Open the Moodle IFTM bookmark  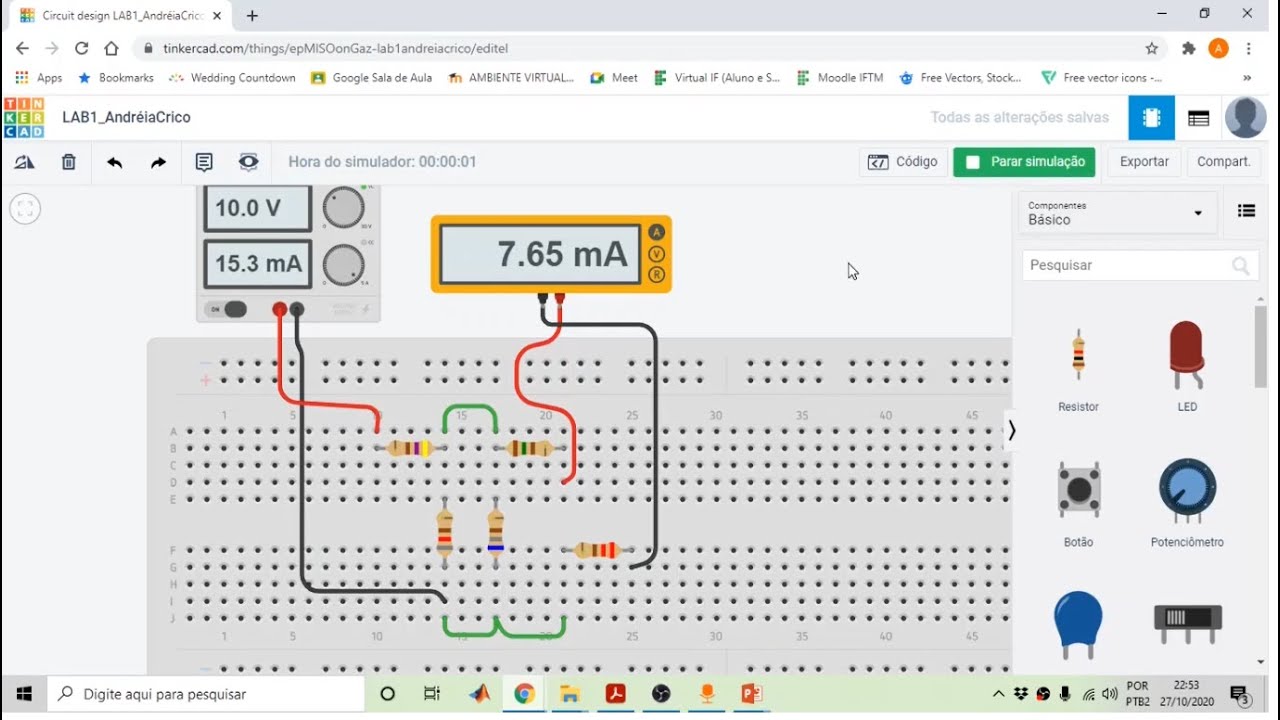tap(840, 78)
